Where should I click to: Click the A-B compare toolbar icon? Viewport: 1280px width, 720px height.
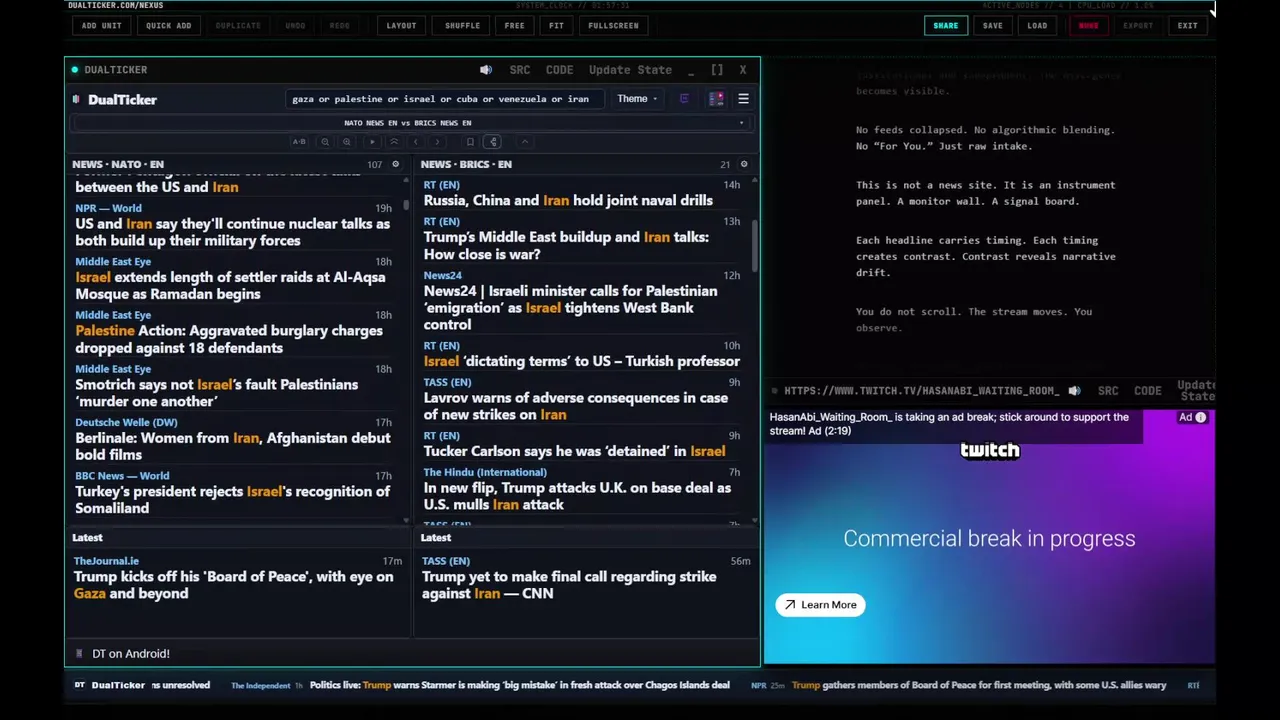[299, 142]
